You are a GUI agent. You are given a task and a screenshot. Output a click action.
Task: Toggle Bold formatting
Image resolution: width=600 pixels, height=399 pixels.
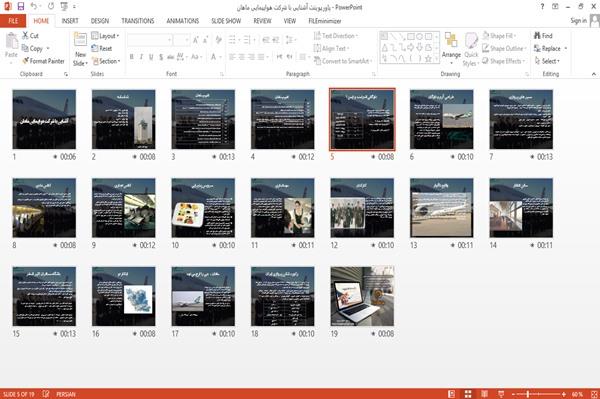pyautogui.click(x=132, y=57)
